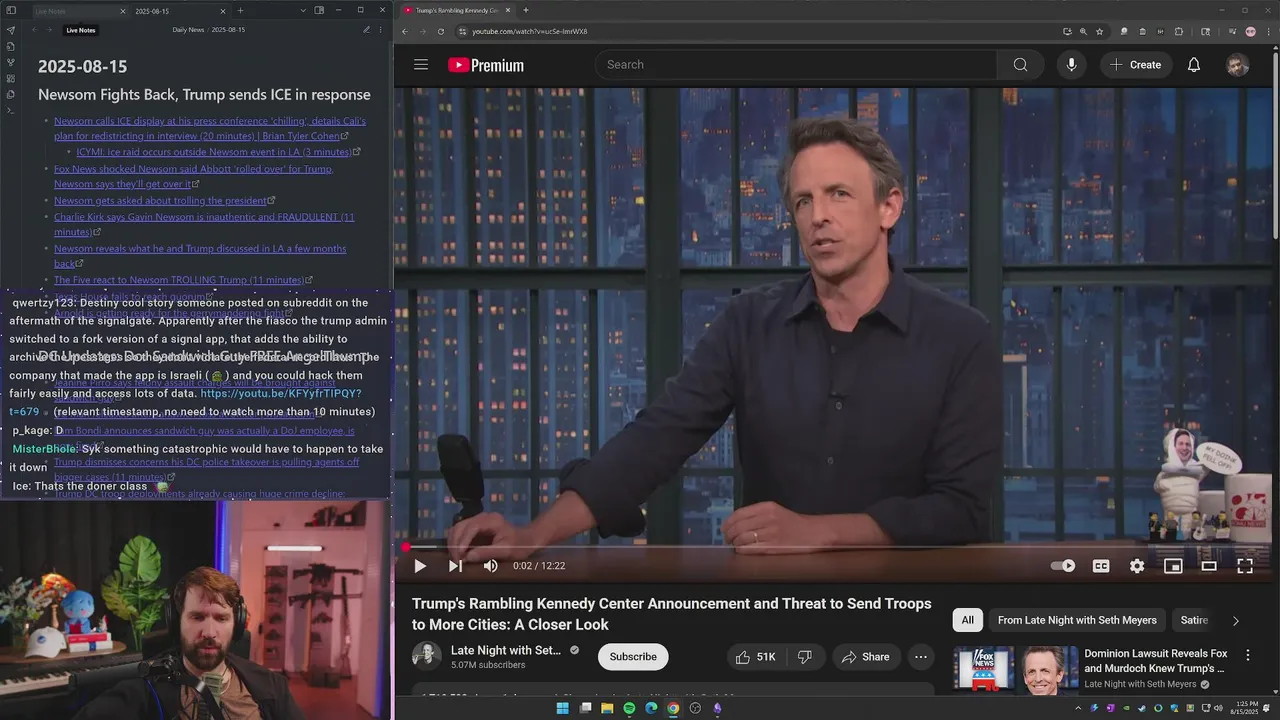Navigate back in the notes app
The height and width of the screenshot is (720, 1280).
pos(34,30)
